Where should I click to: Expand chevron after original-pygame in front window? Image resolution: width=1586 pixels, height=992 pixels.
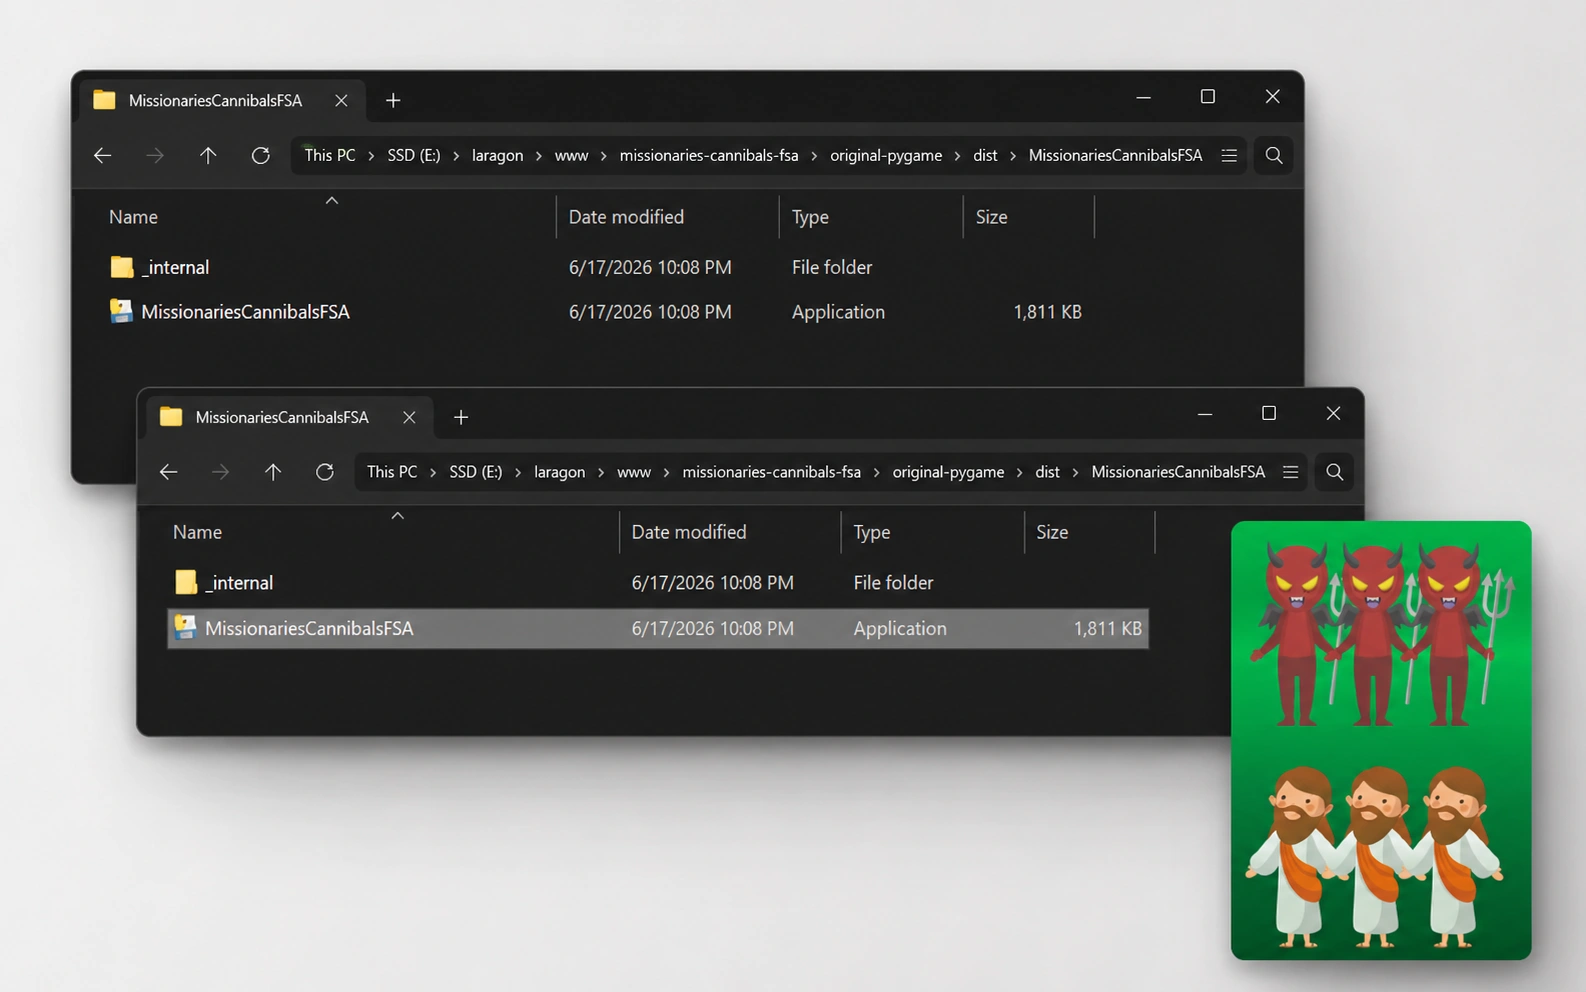1019,473
